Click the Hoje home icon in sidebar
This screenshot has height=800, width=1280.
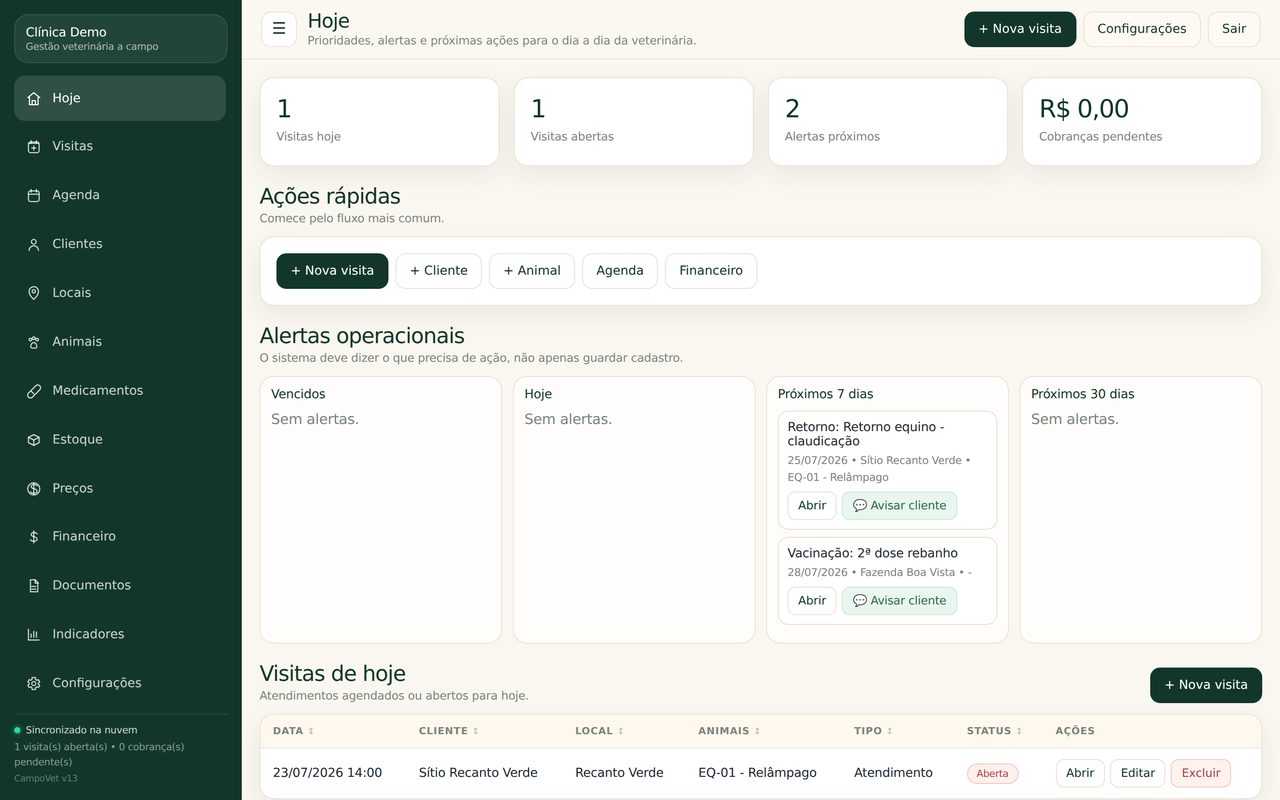click(34, 98)
